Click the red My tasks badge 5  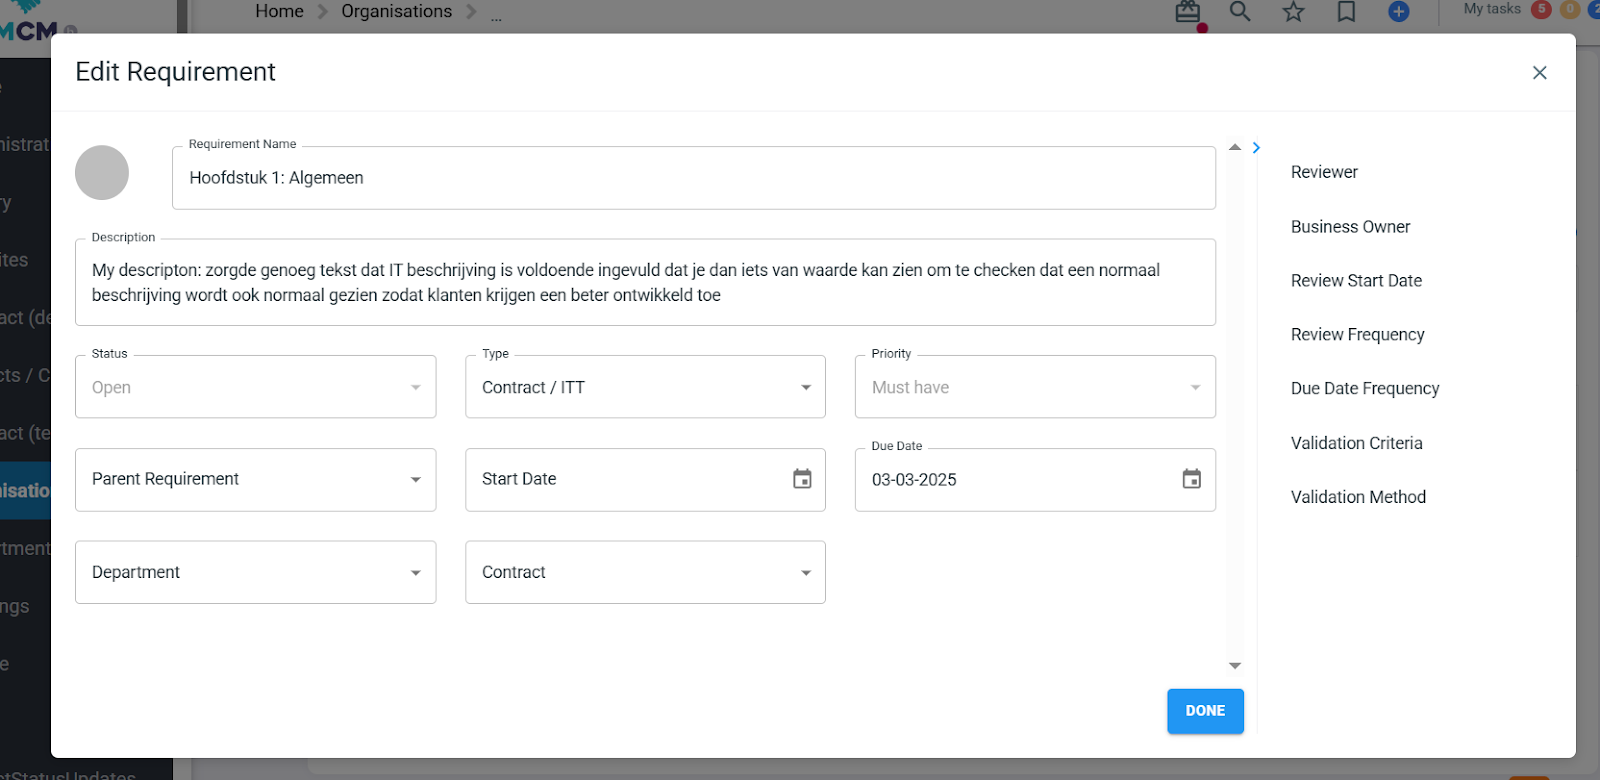point(1542,9)
